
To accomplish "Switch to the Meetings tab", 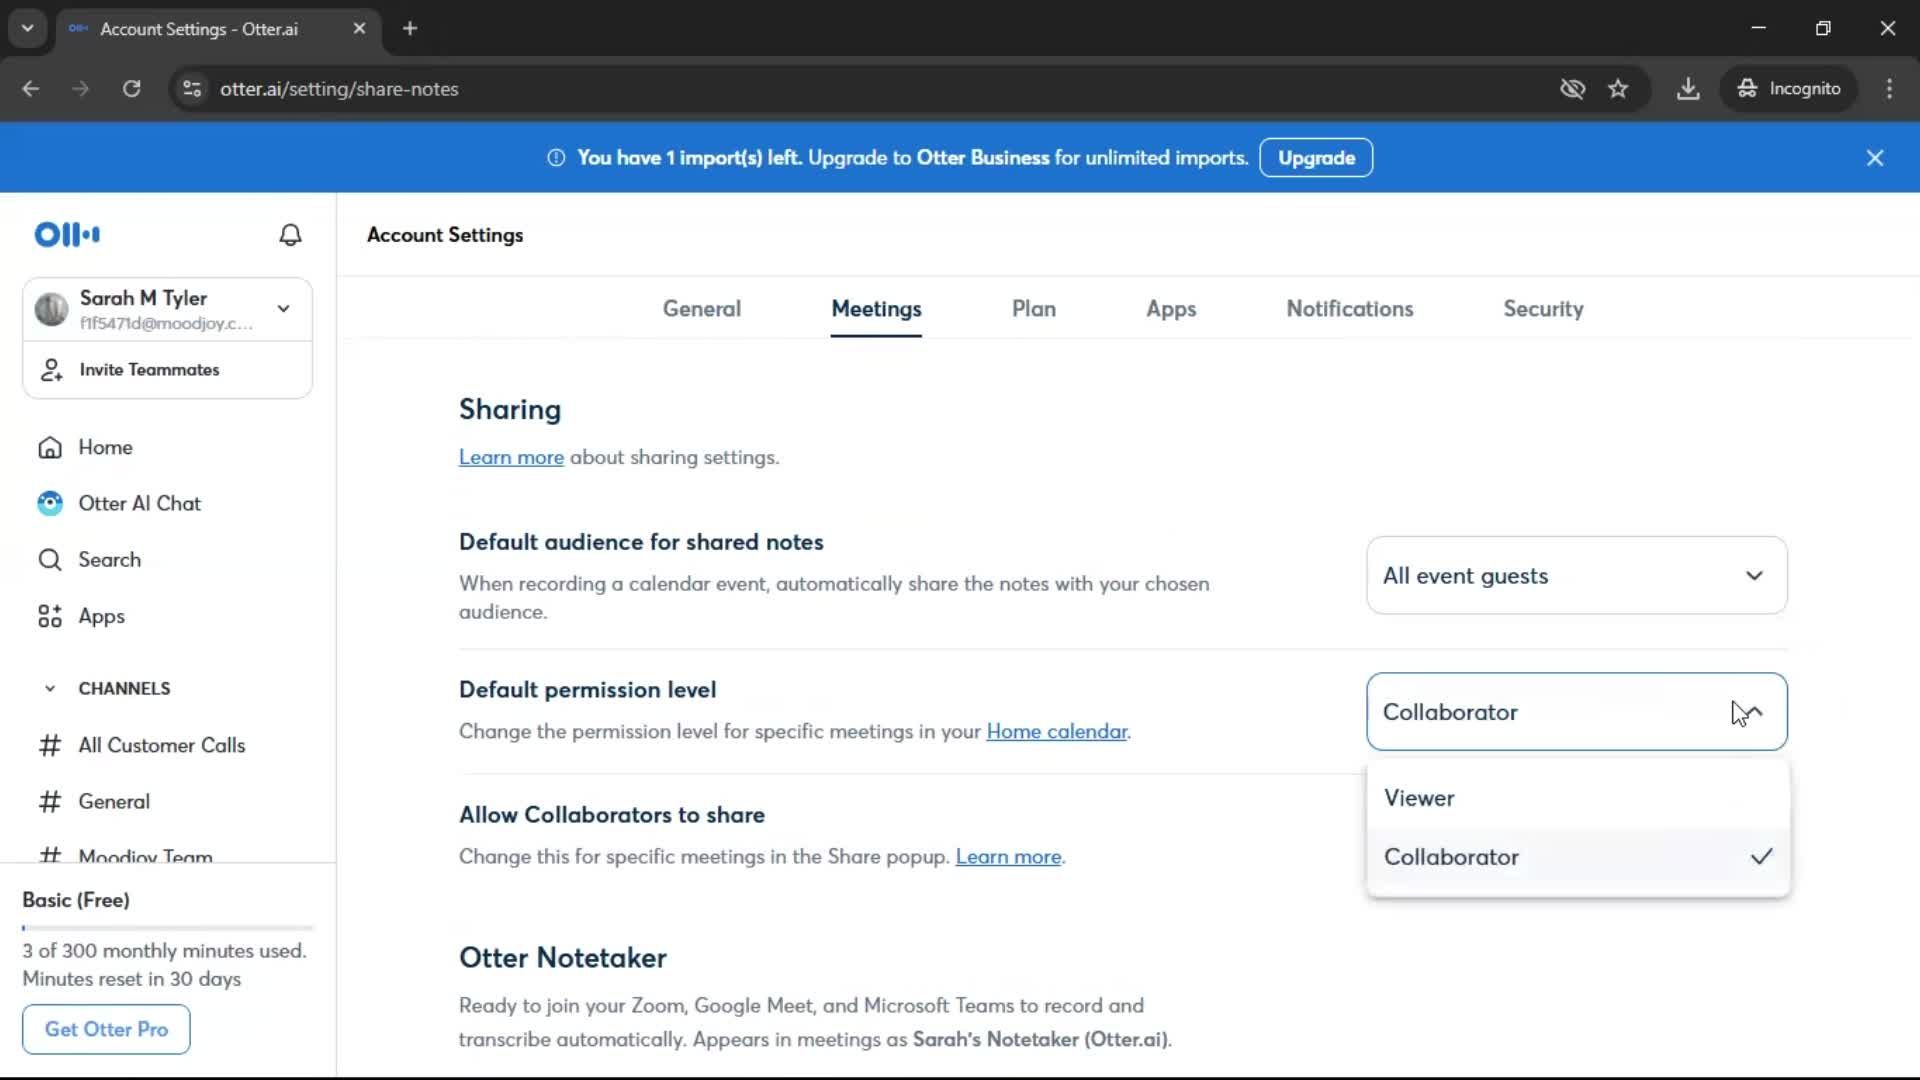I will tap(876, 309).
